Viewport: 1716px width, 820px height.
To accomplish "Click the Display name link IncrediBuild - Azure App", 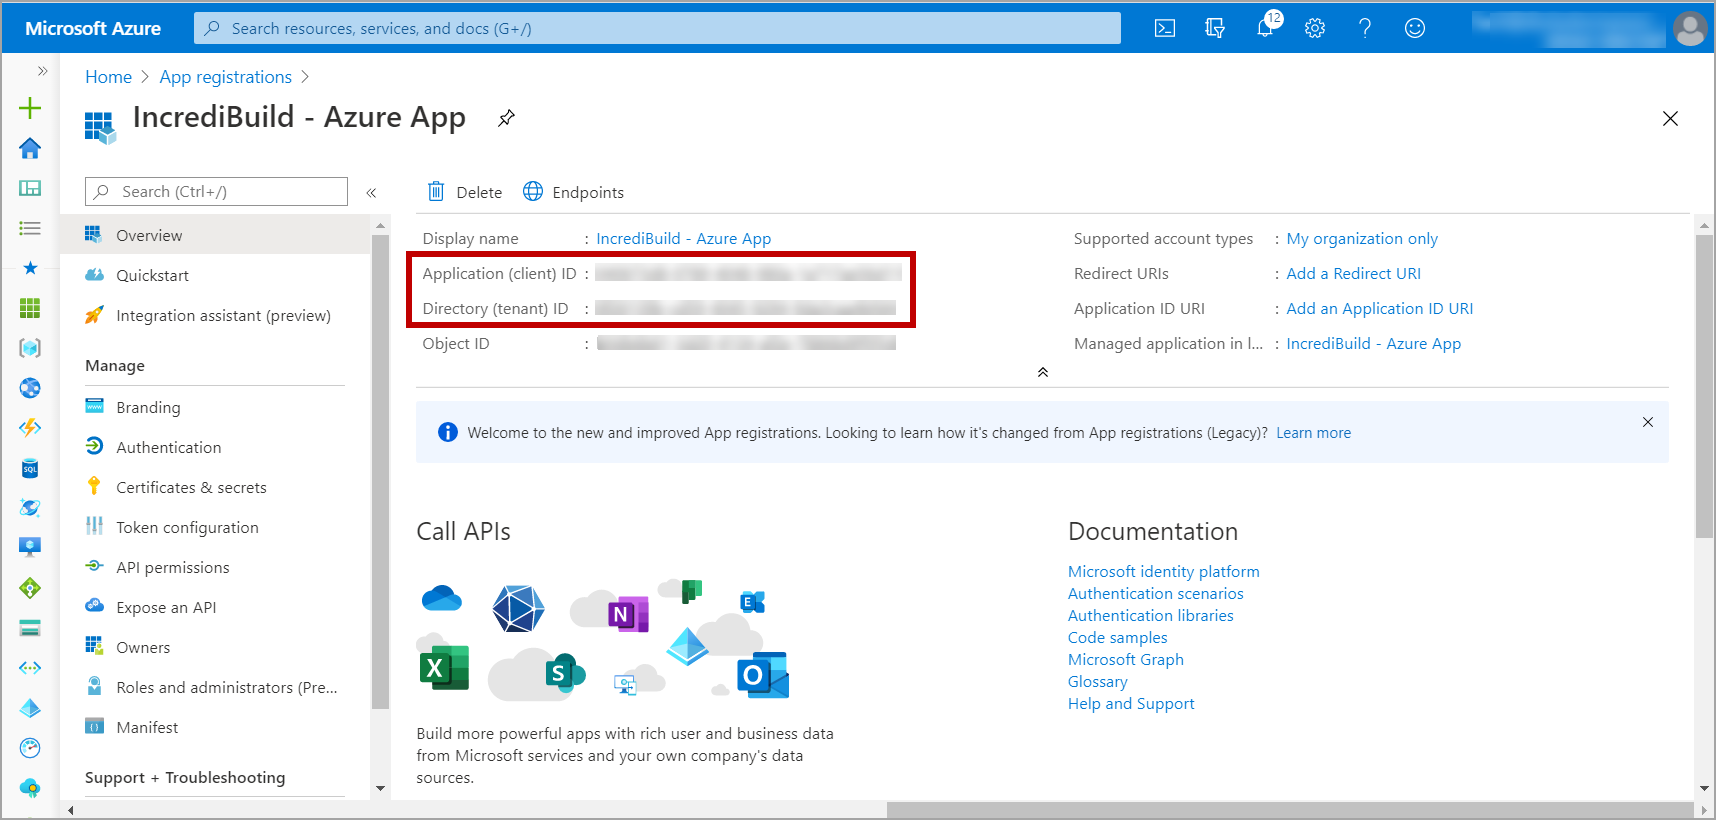I will point(684,238).
